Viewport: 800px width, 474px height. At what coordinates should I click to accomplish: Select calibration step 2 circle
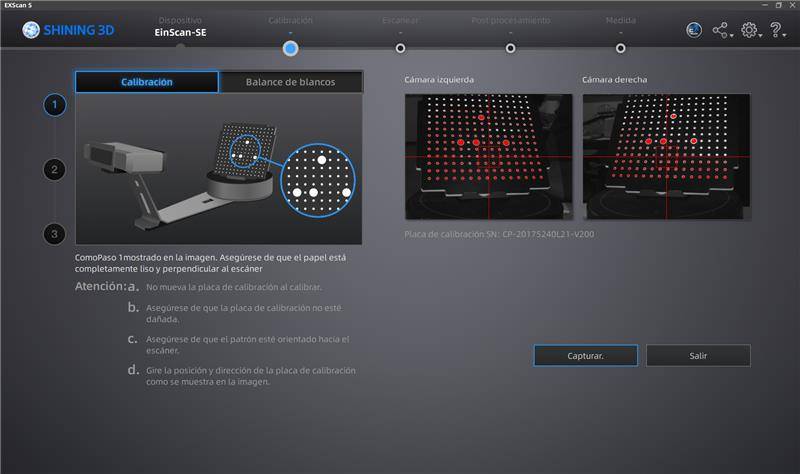pyautogui.click(x=55, y=169)
